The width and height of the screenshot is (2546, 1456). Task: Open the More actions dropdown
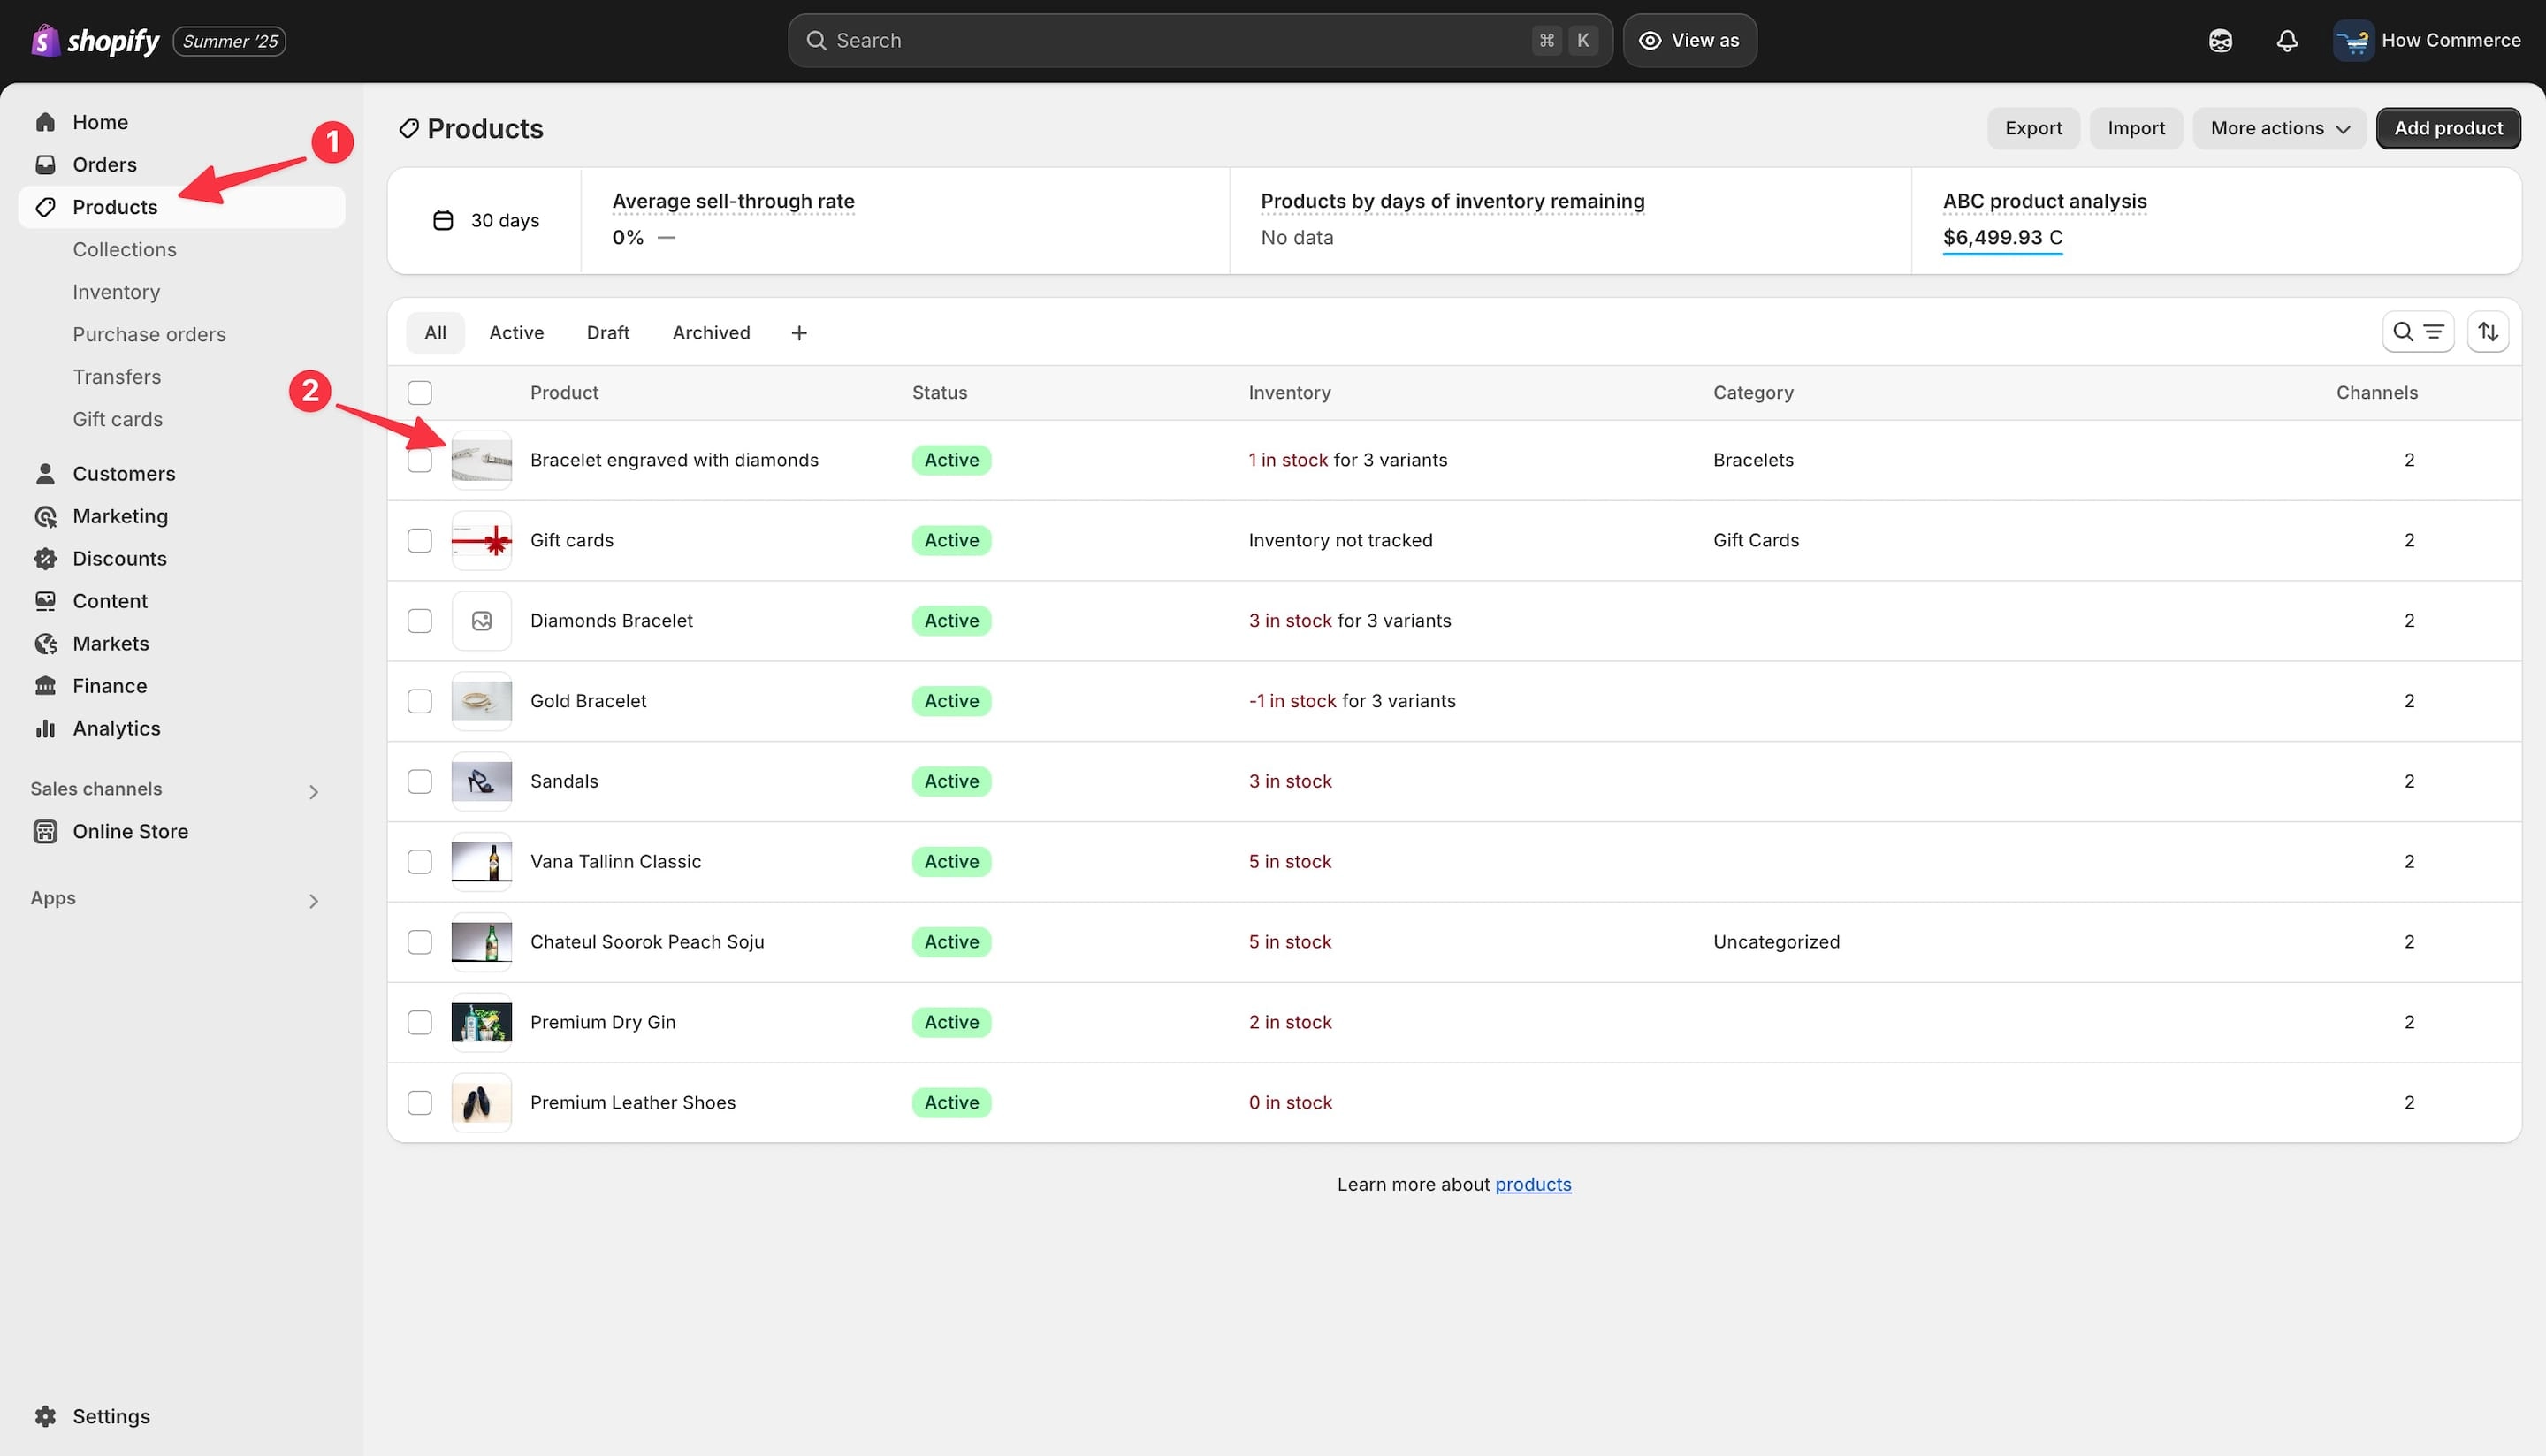click(2280, 129)
